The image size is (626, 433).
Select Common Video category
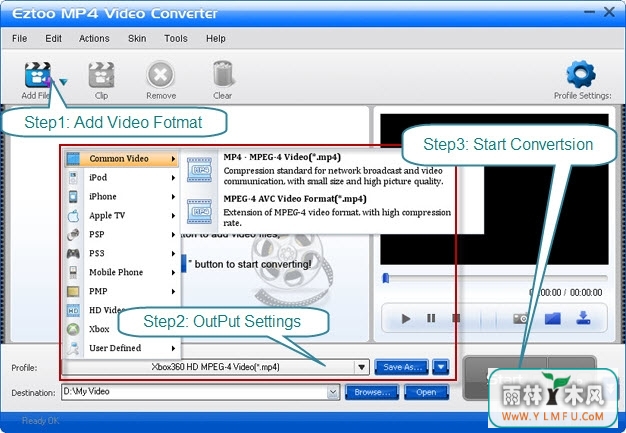click(x=122, y=158)
